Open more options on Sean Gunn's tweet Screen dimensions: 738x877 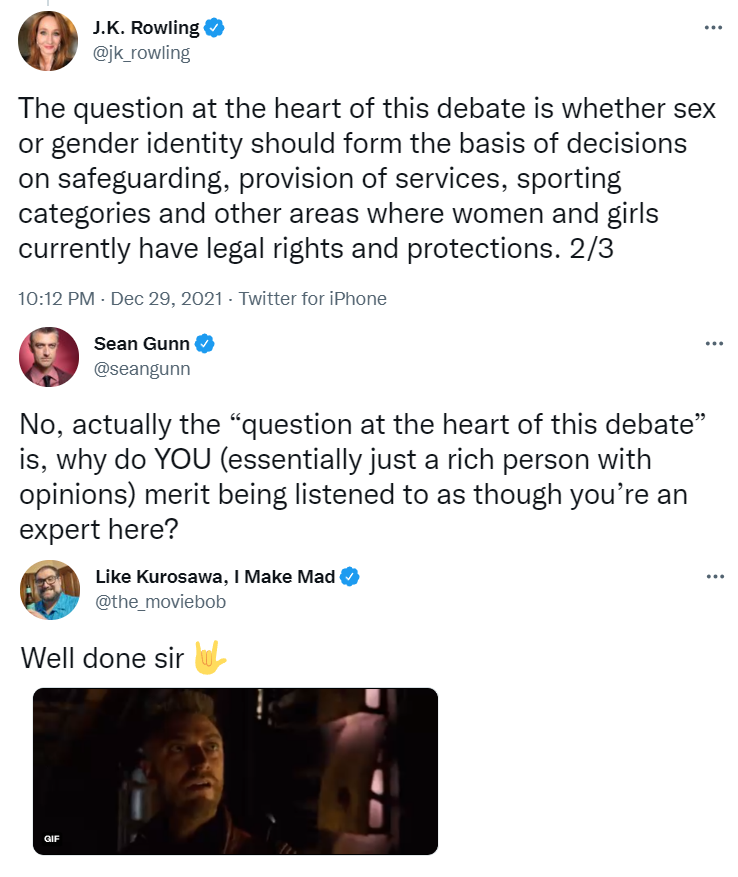point(714,343)
